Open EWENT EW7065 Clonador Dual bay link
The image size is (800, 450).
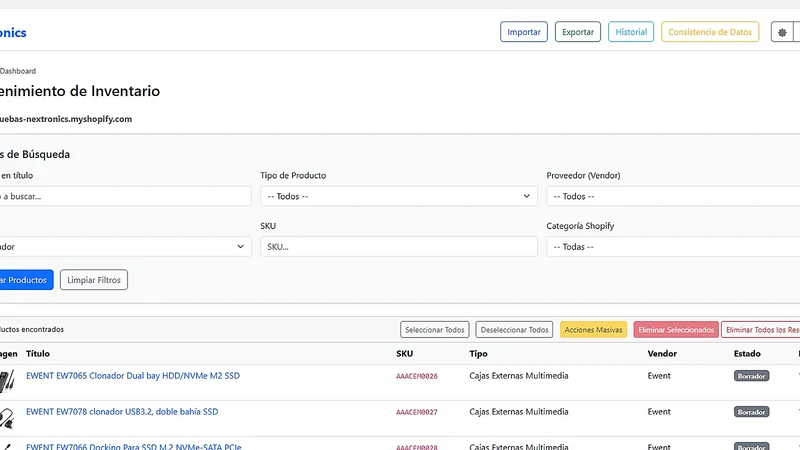[x=133, y=376]
